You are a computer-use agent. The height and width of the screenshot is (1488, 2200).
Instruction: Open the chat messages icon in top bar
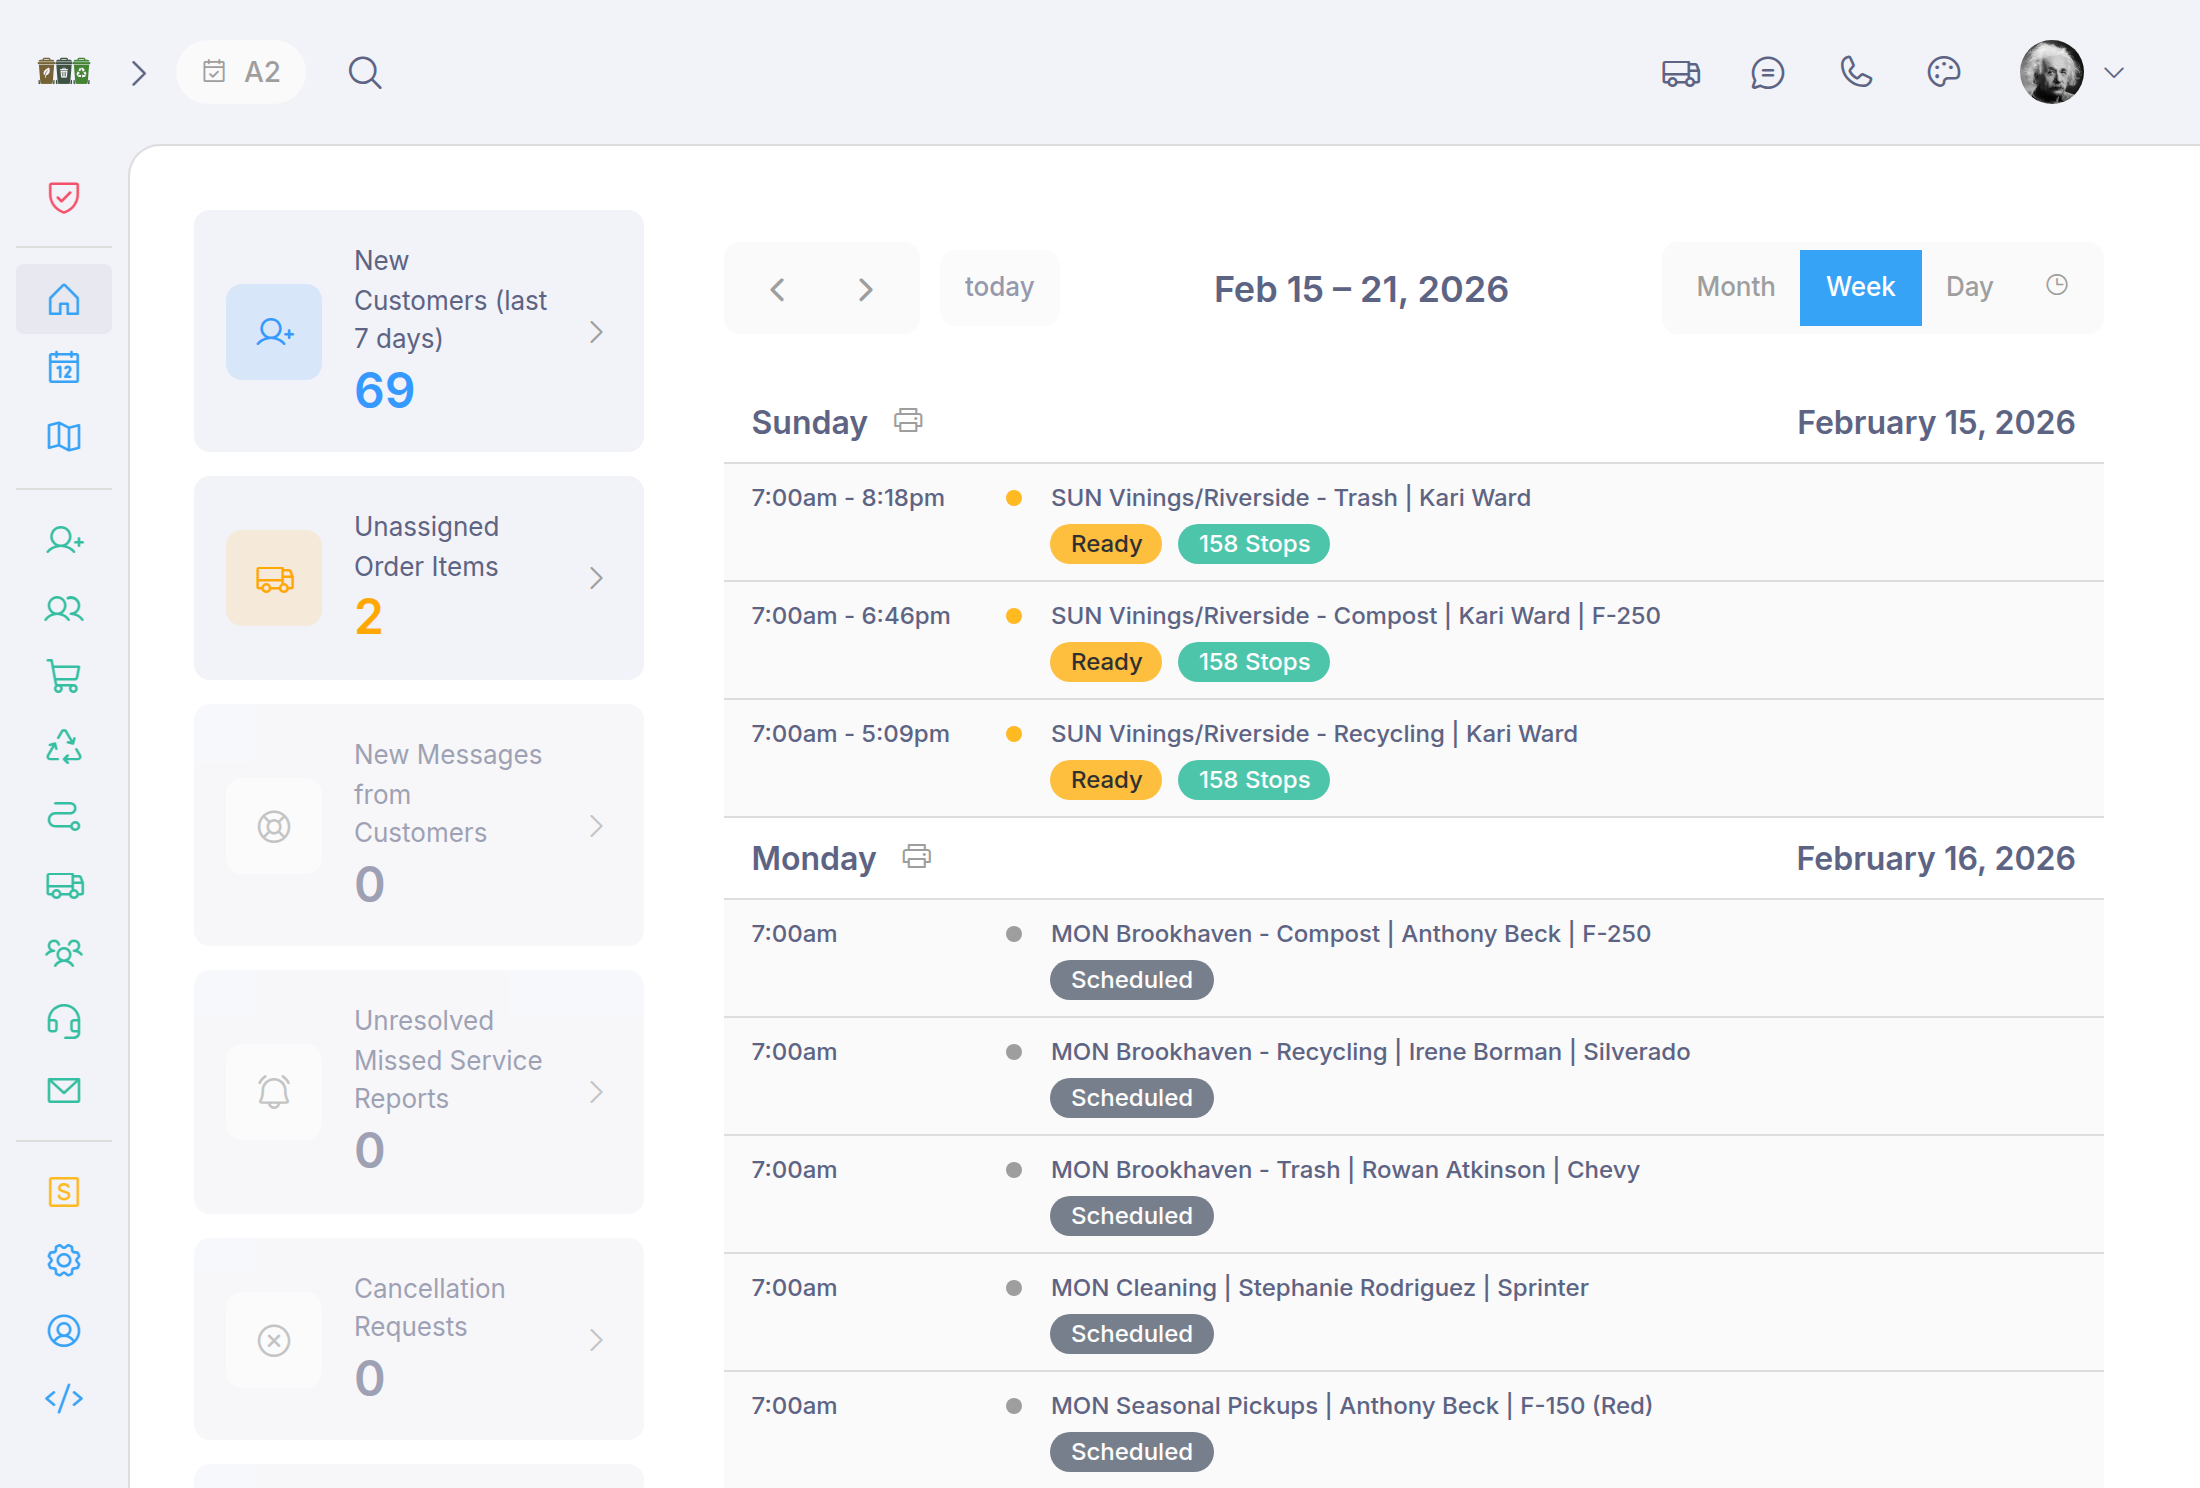tap(1767, 72)
